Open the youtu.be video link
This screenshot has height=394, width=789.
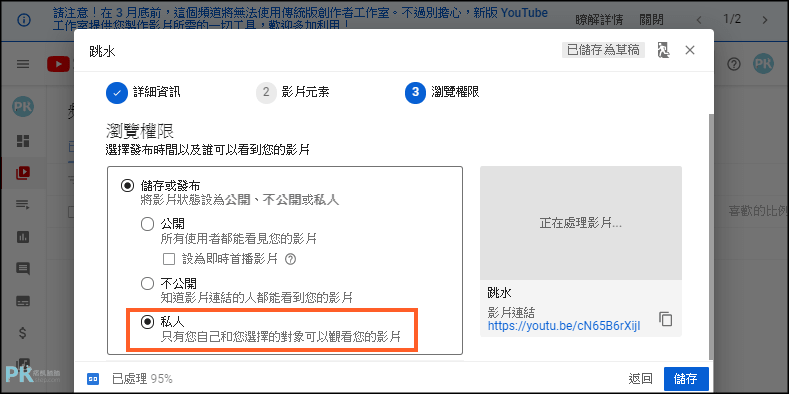[564, 326]
